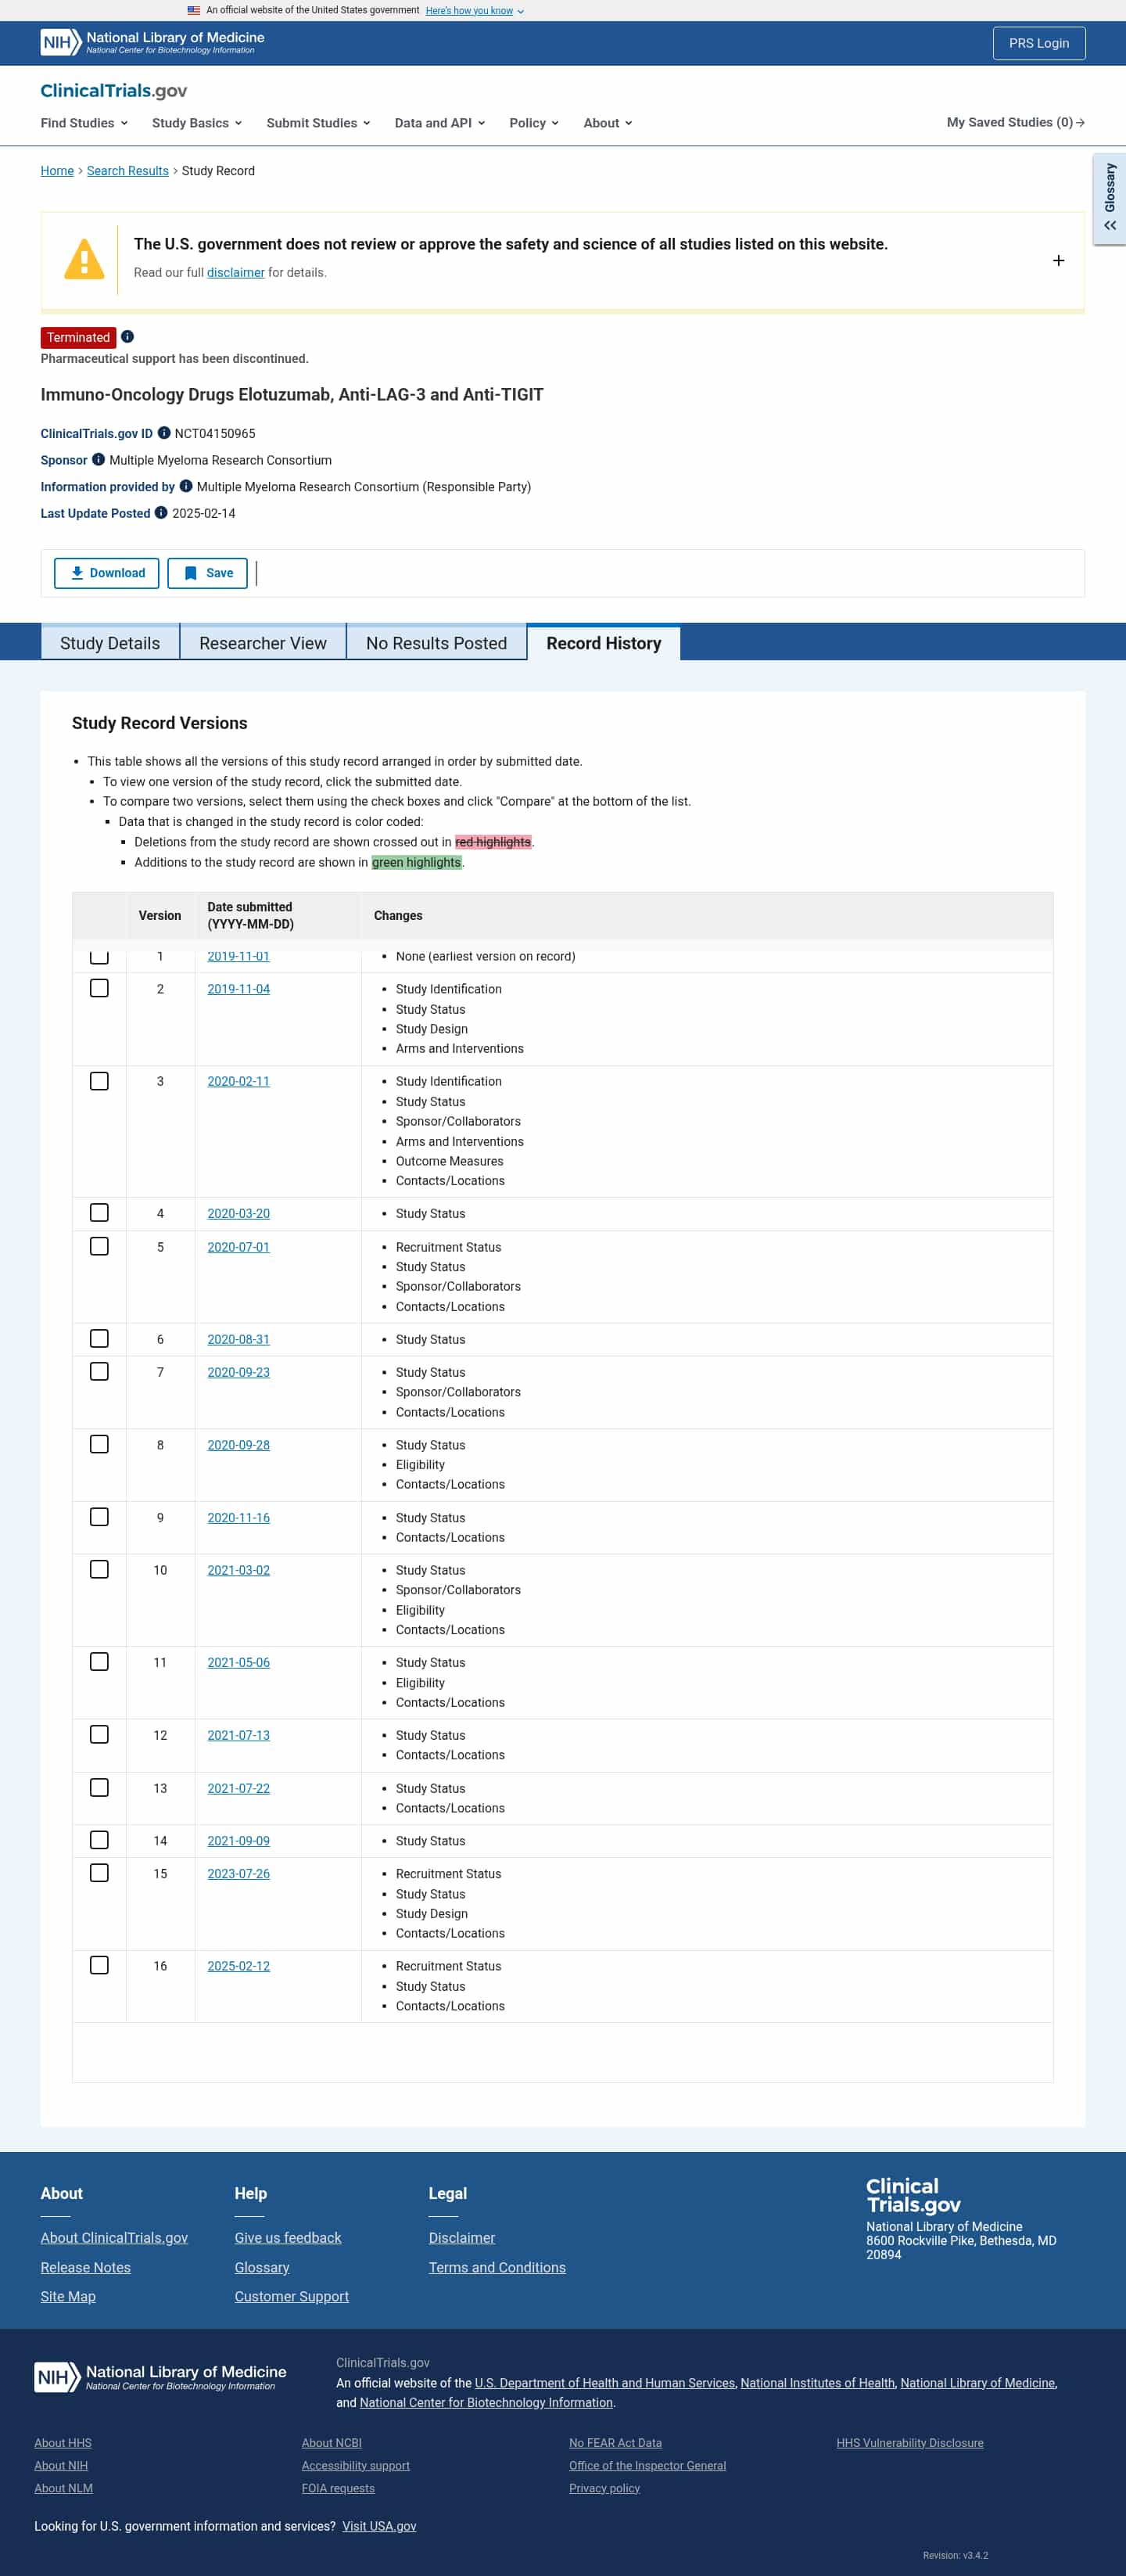
Task: Click the info icon beside the Terminated badge
Action: click(128, 337)
